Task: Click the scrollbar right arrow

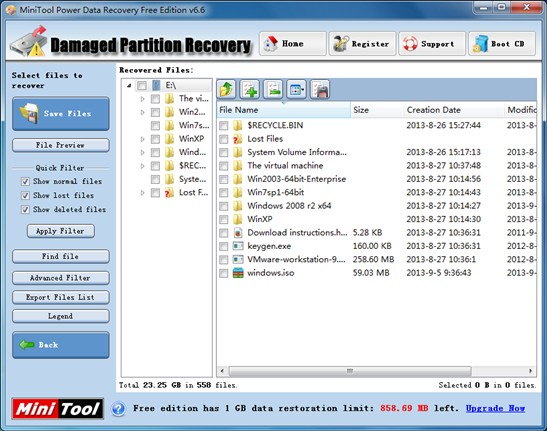Action: point(530,371)
